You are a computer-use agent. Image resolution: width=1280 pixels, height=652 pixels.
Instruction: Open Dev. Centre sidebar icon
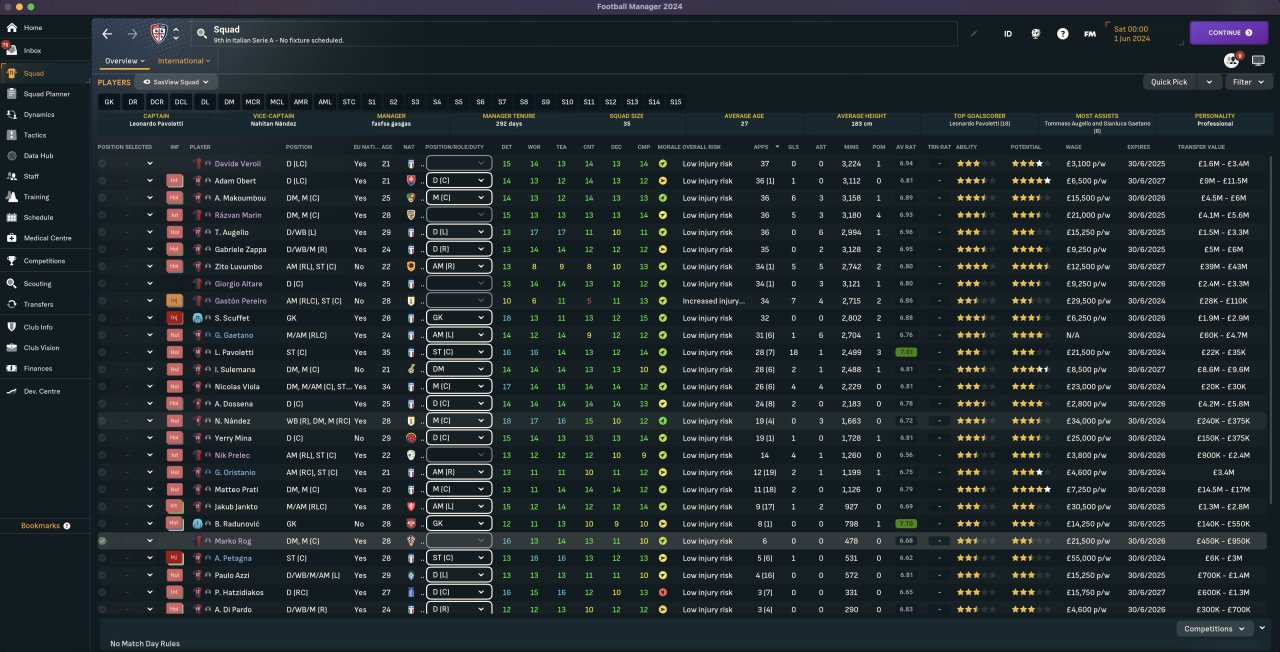coord(11,391)
